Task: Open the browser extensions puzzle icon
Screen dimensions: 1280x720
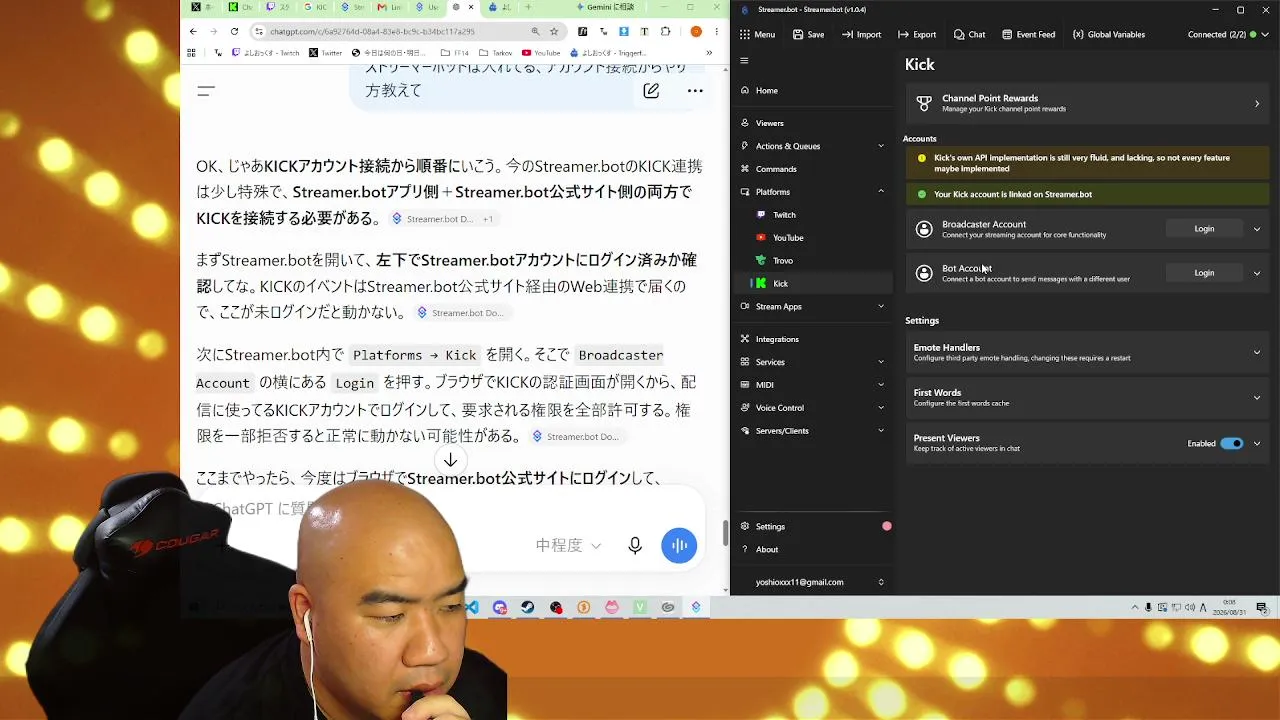Action: click(x=665, y=31)
